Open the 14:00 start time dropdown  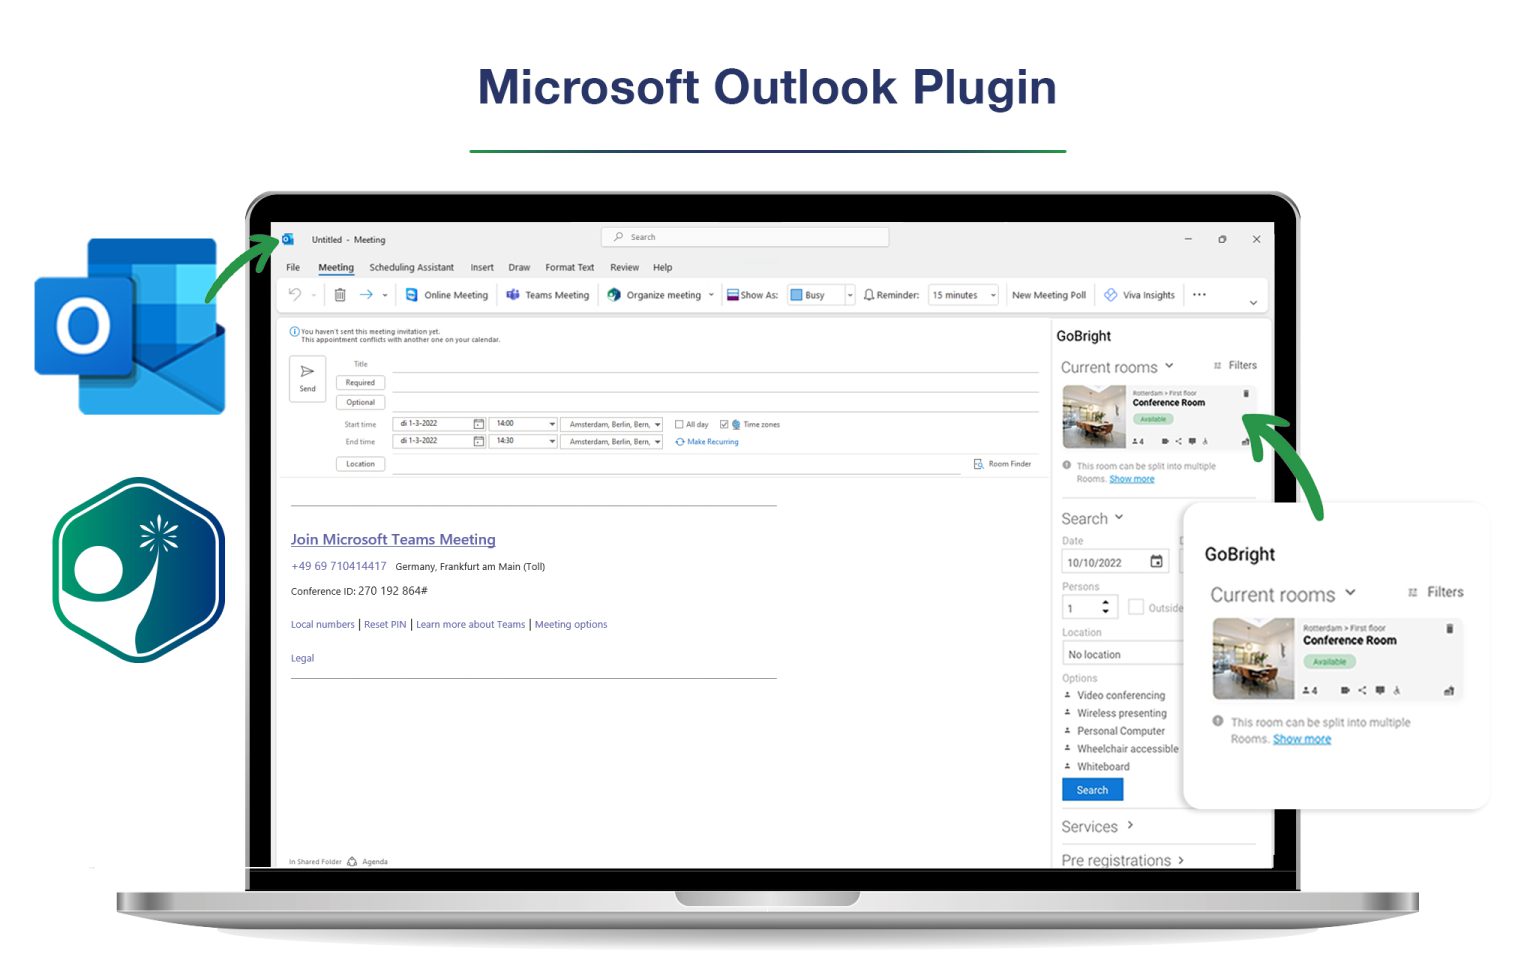[551, 423]
